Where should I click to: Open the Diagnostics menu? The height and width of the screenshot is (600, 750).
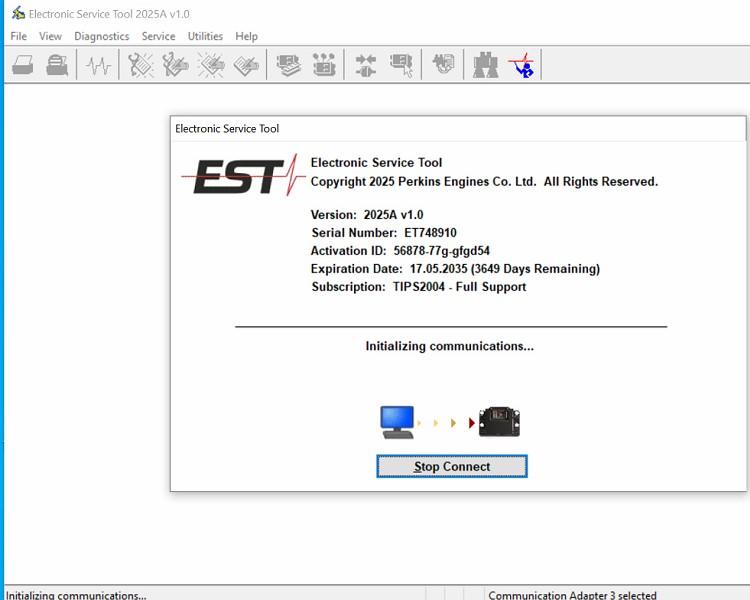tap(101, 36)
